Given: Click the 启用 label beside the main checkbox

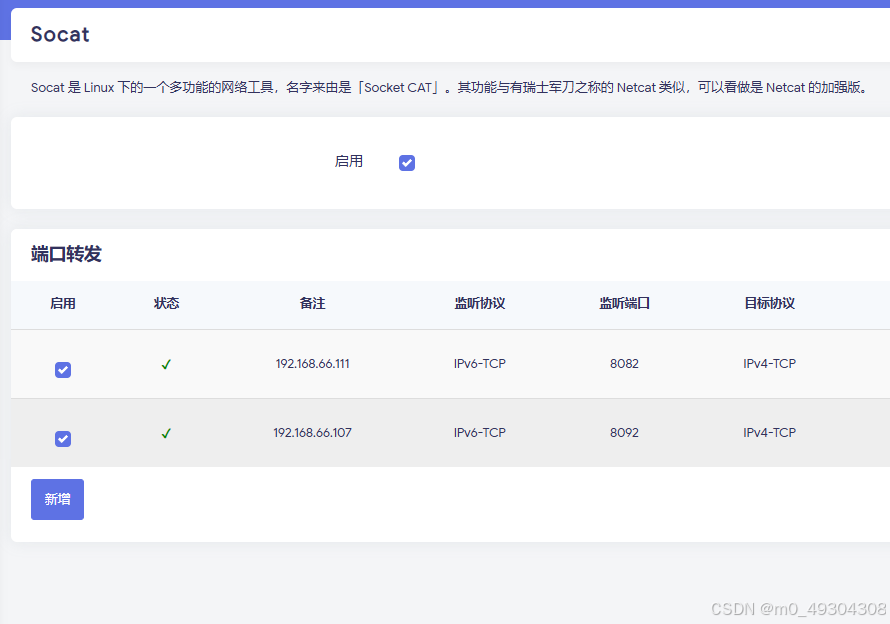Looking at the screenshot, I should 349,162.
